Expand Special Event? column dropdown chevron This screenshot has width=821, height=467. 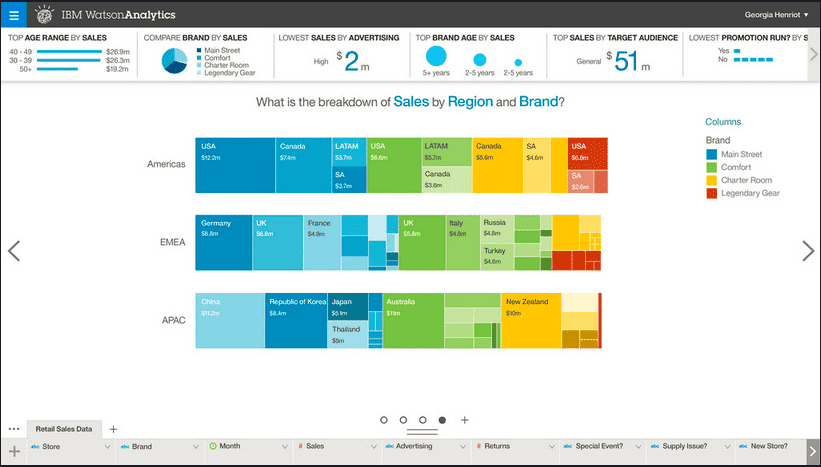point(640,447)
